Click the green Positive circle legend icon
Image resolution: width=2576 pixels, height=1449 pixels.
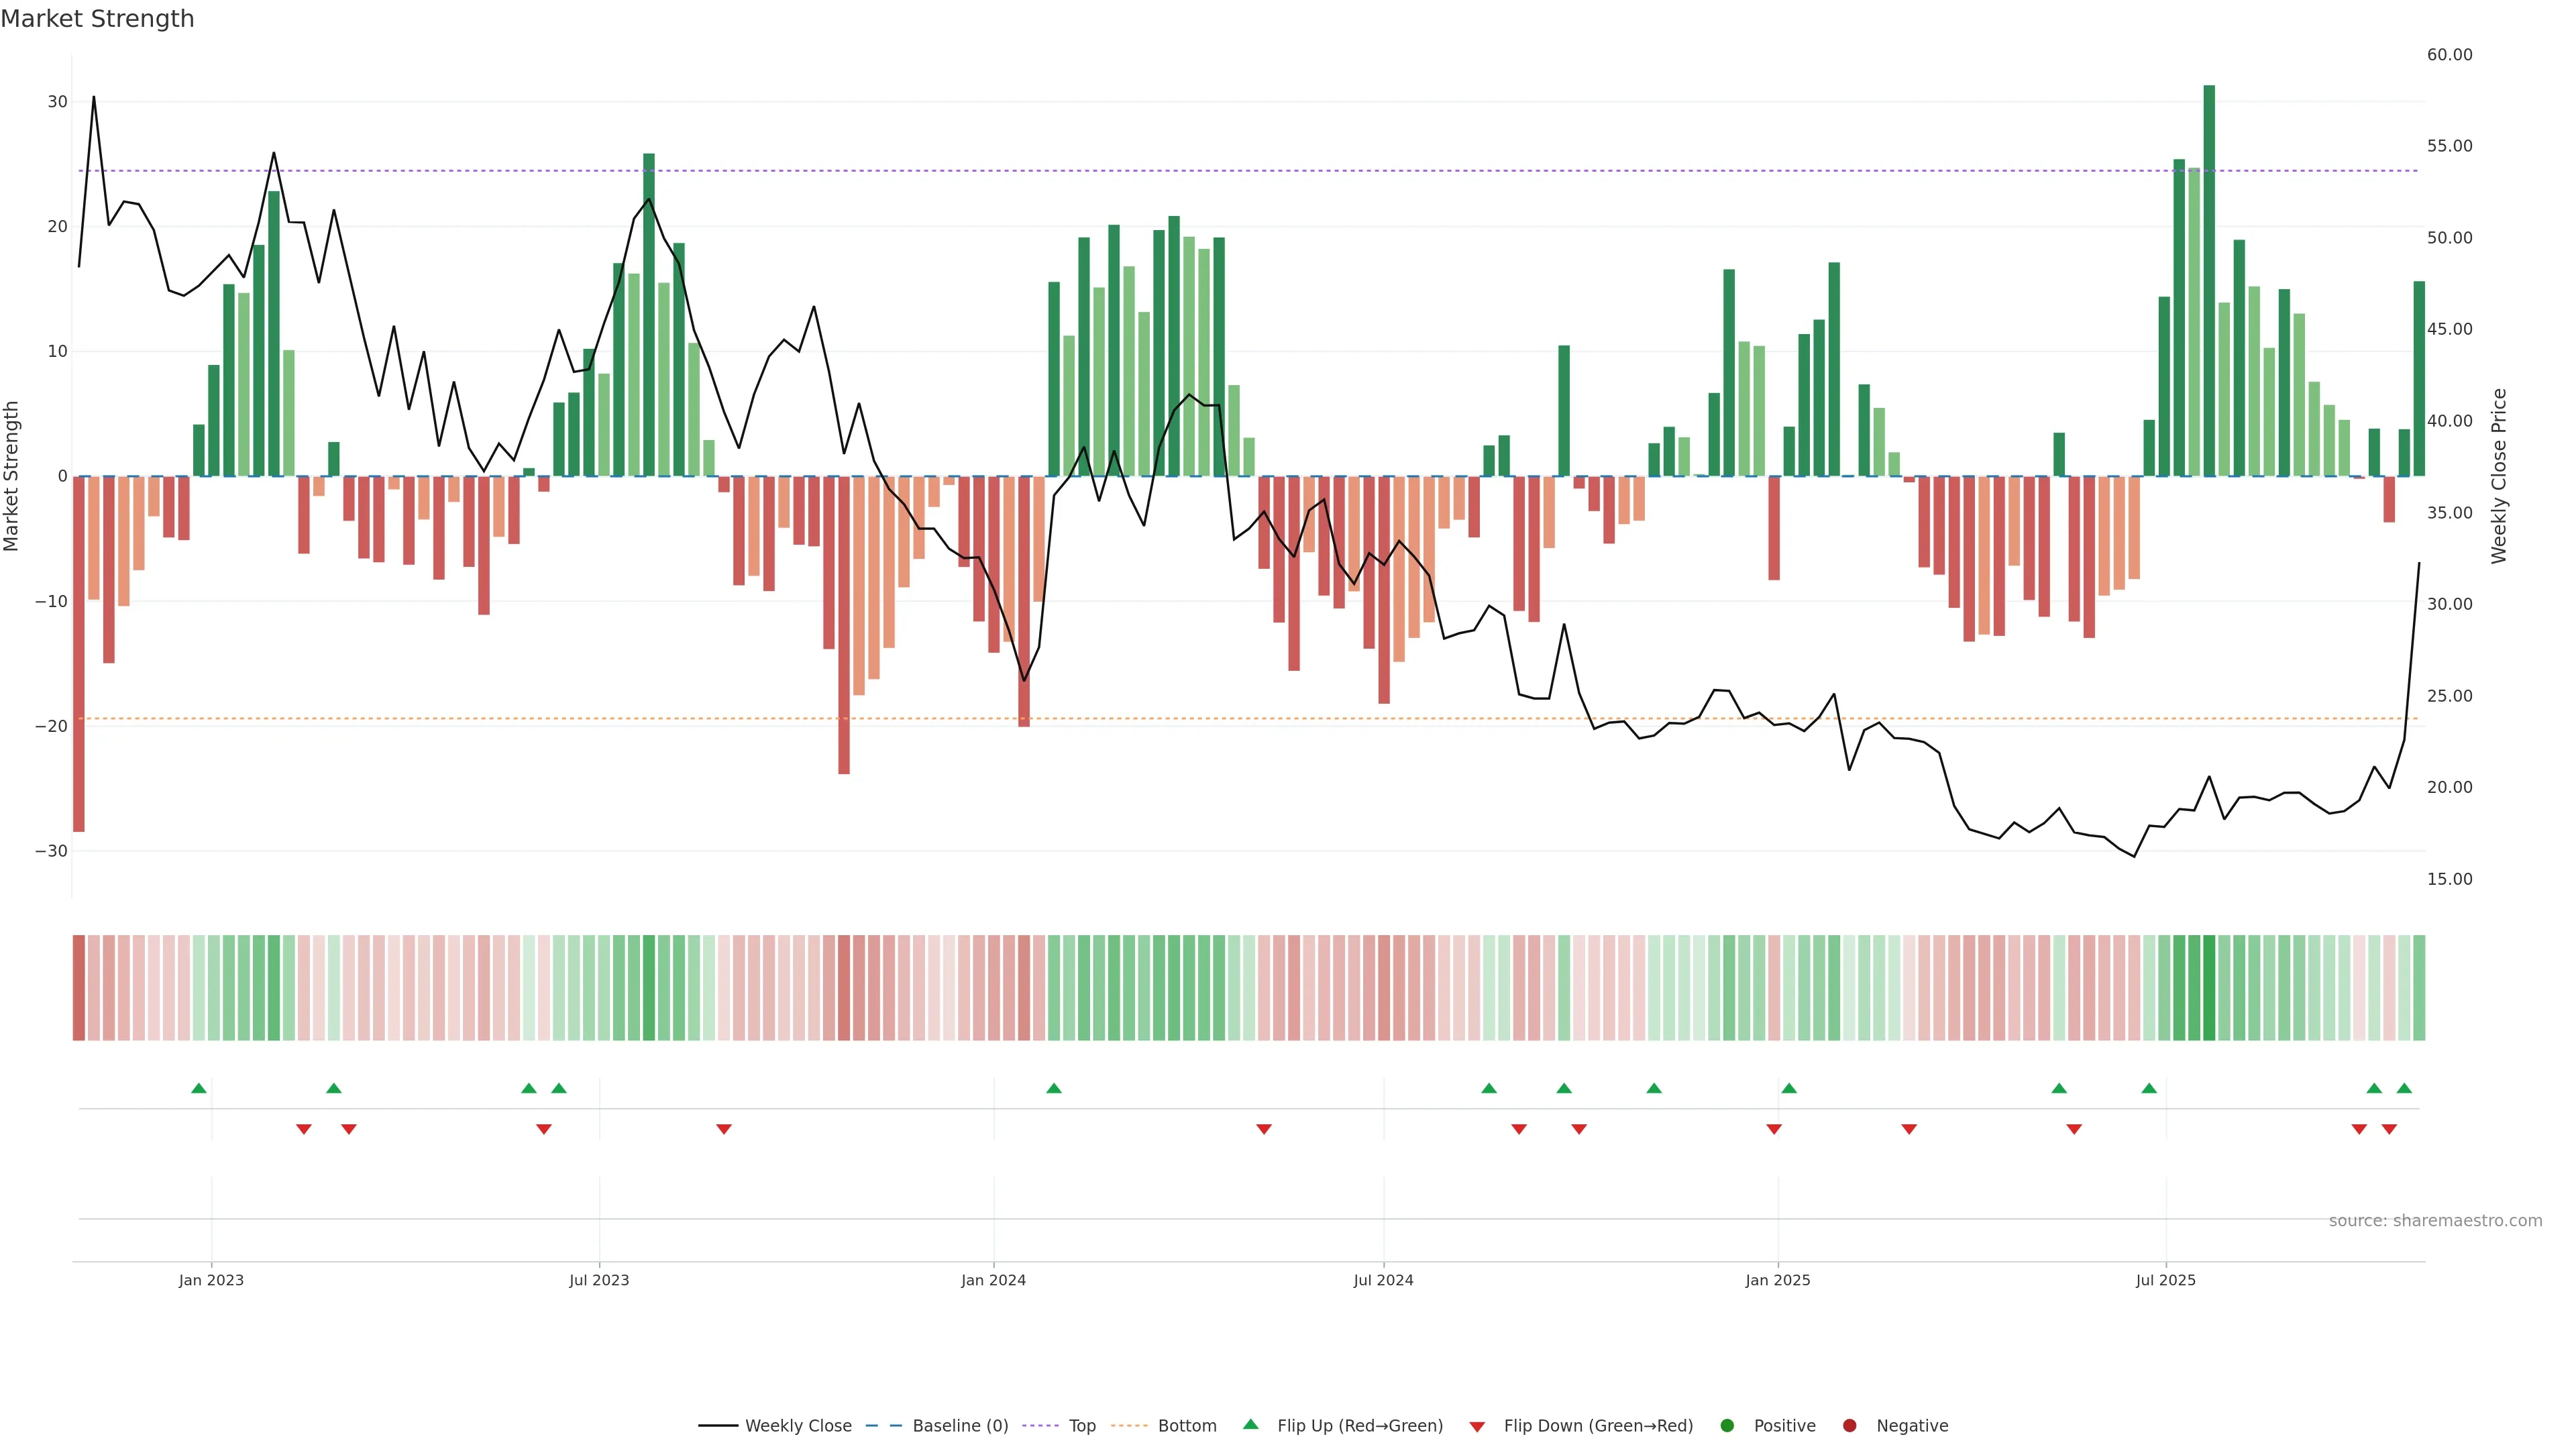click(x=1727, y=1426)
